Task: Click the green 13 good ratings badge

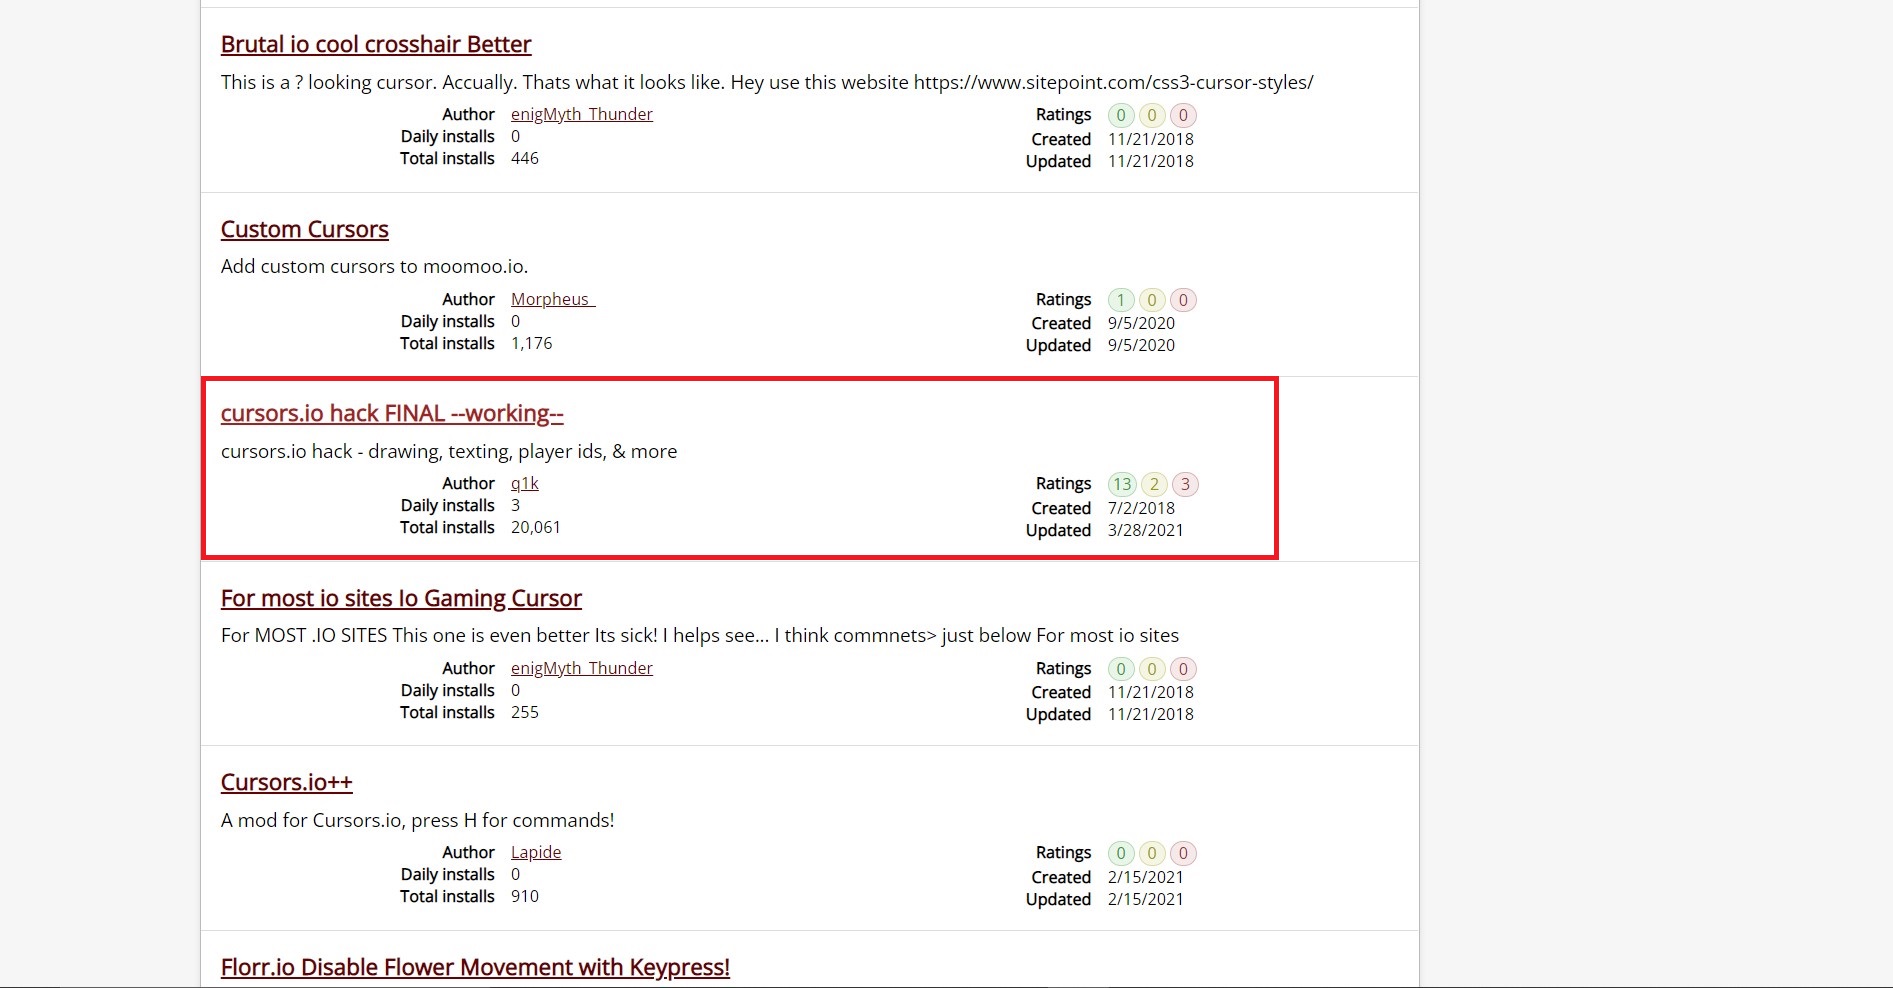Action: point(1122,485)
